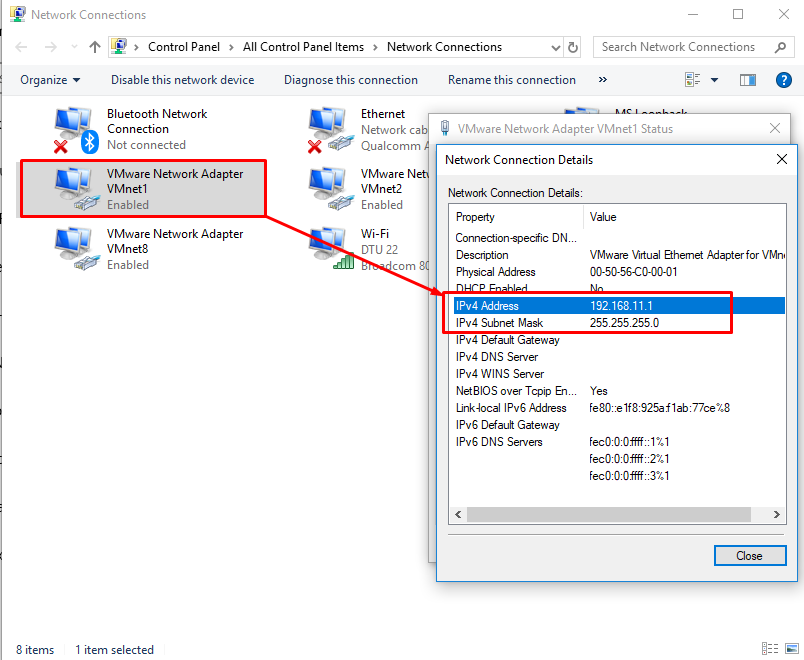Click the change view layout icon
804x660 pixels.
(x=693, y=80)
